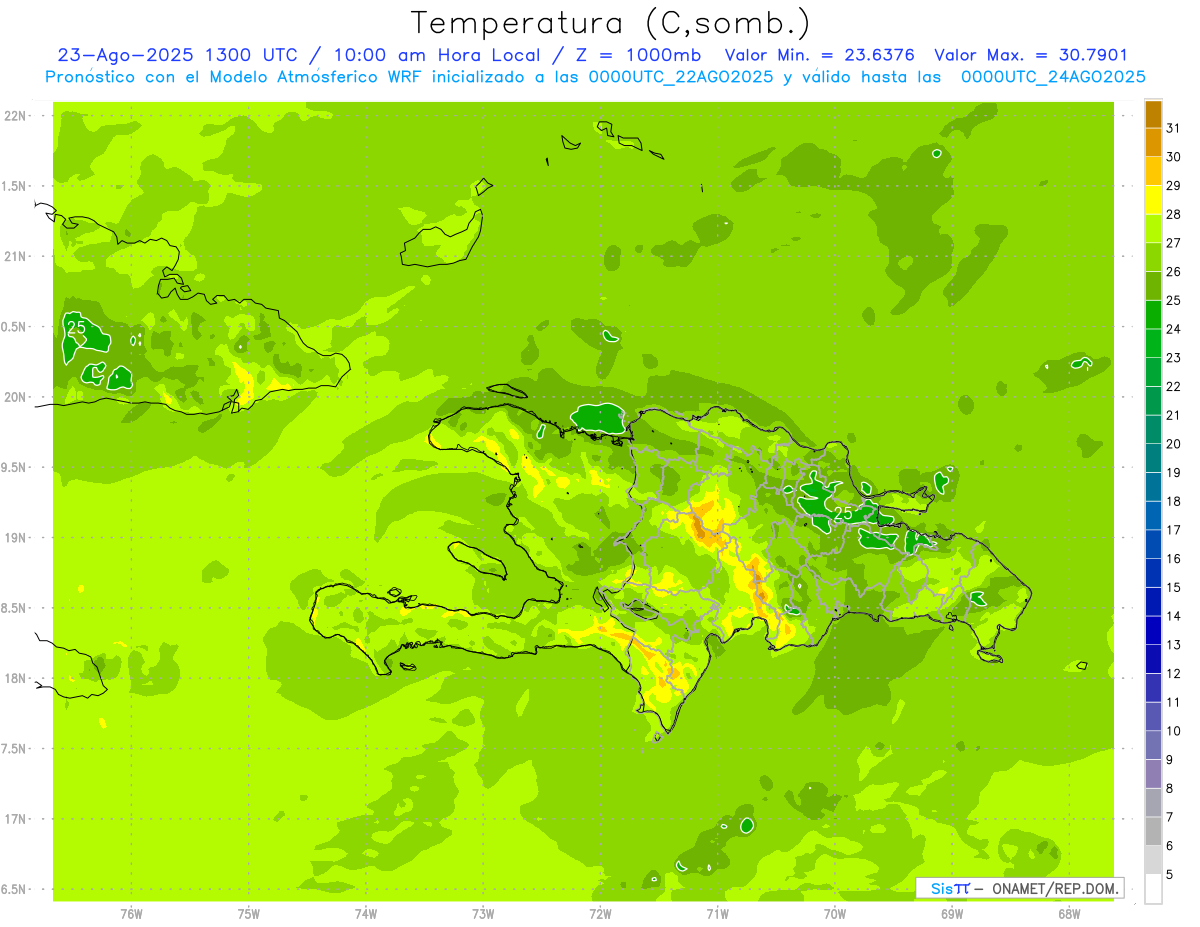Screen dimensions: 1200x927
Task: Click 'Valor Min. = 23.6376' text
Action: pyautogui.click(x=820, y=55)
